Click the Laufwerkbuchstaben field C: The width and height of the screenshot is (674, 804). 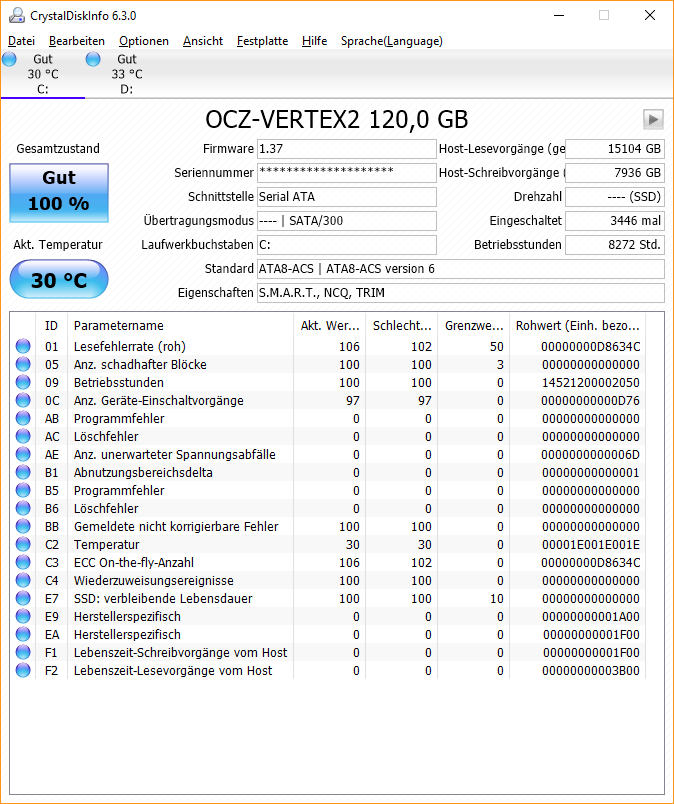pyautogui.click(x=347, y=245)
